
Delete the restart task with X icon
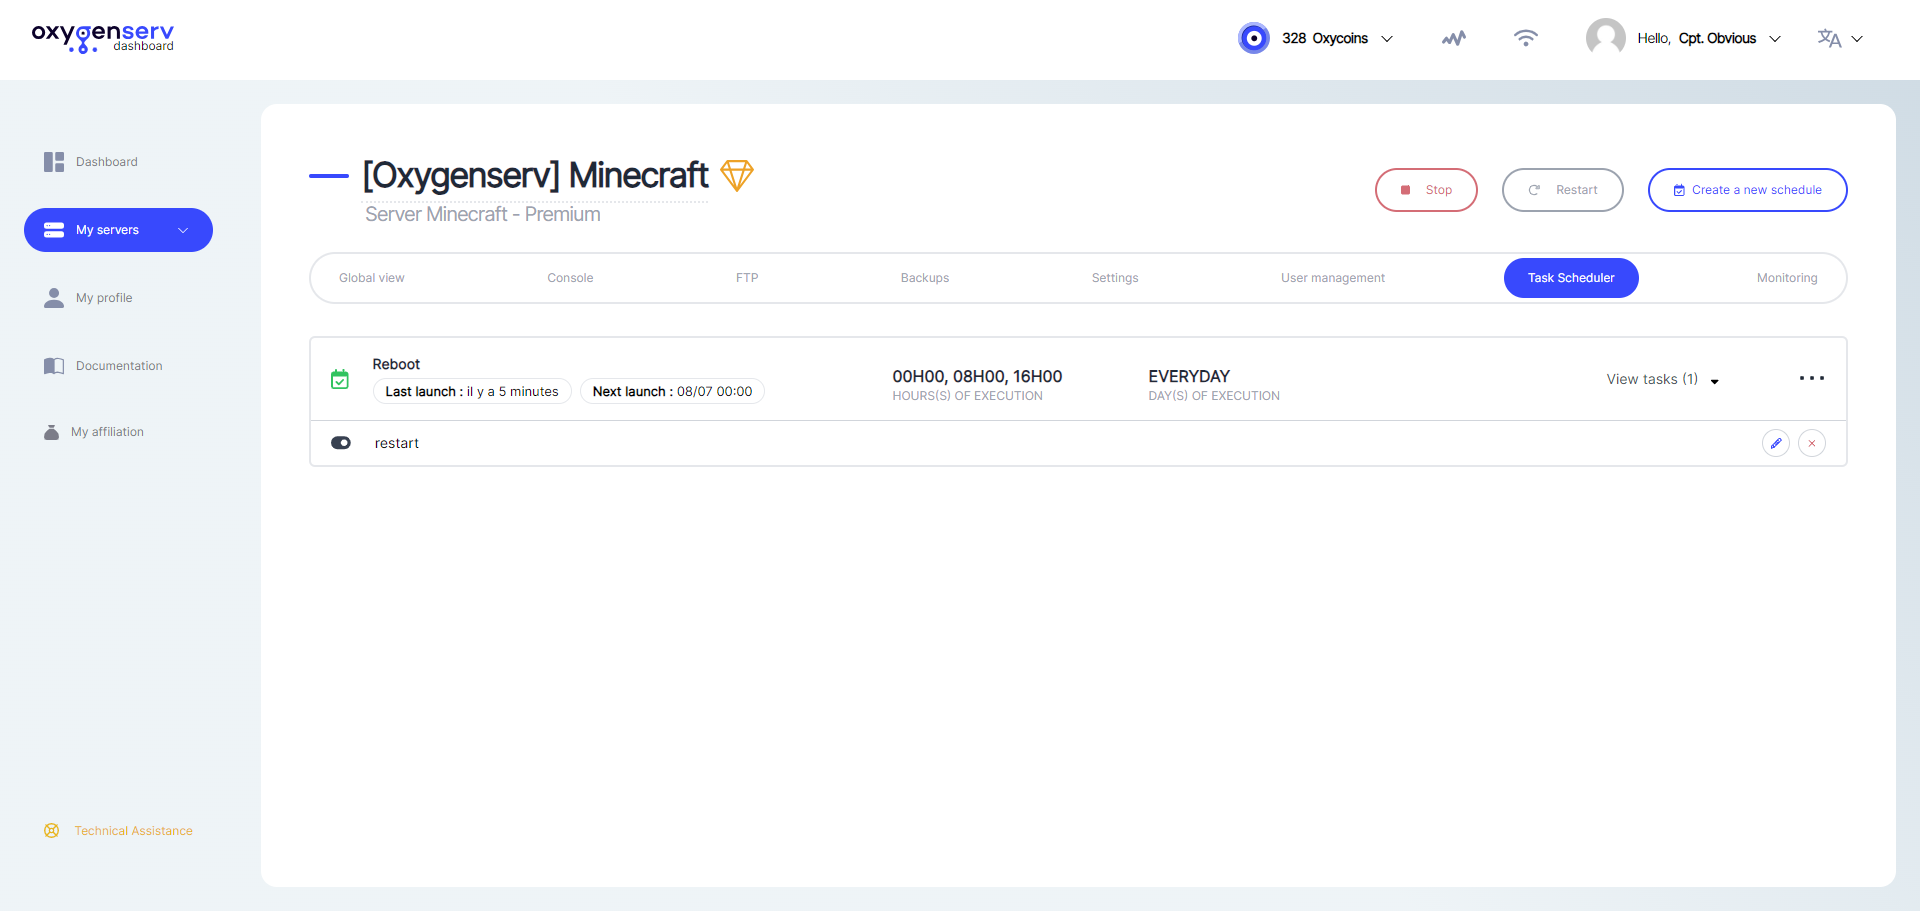tap(1812, 443)
